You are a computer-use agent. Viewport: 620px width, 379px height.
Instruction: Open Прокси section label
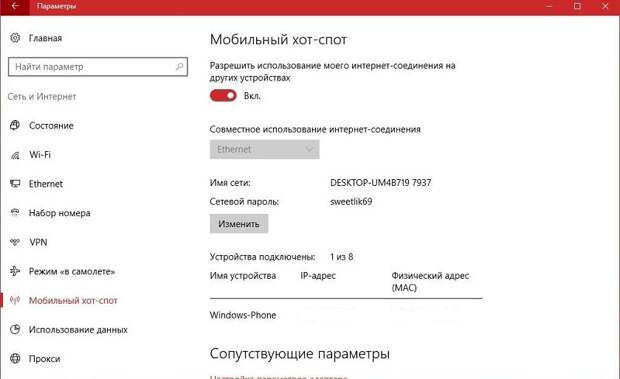click(x=45, y=359)
